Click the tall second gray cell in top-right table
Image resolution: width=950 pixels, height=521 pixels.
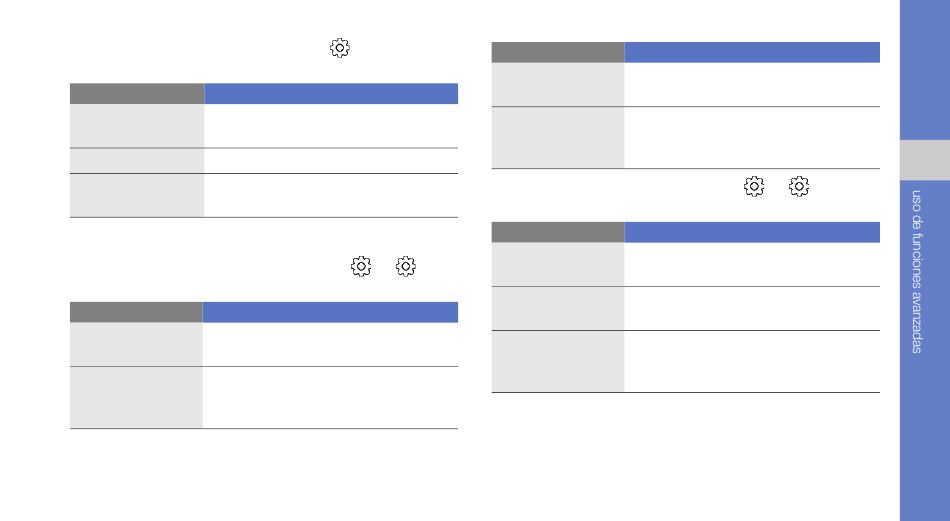(558, 138)
